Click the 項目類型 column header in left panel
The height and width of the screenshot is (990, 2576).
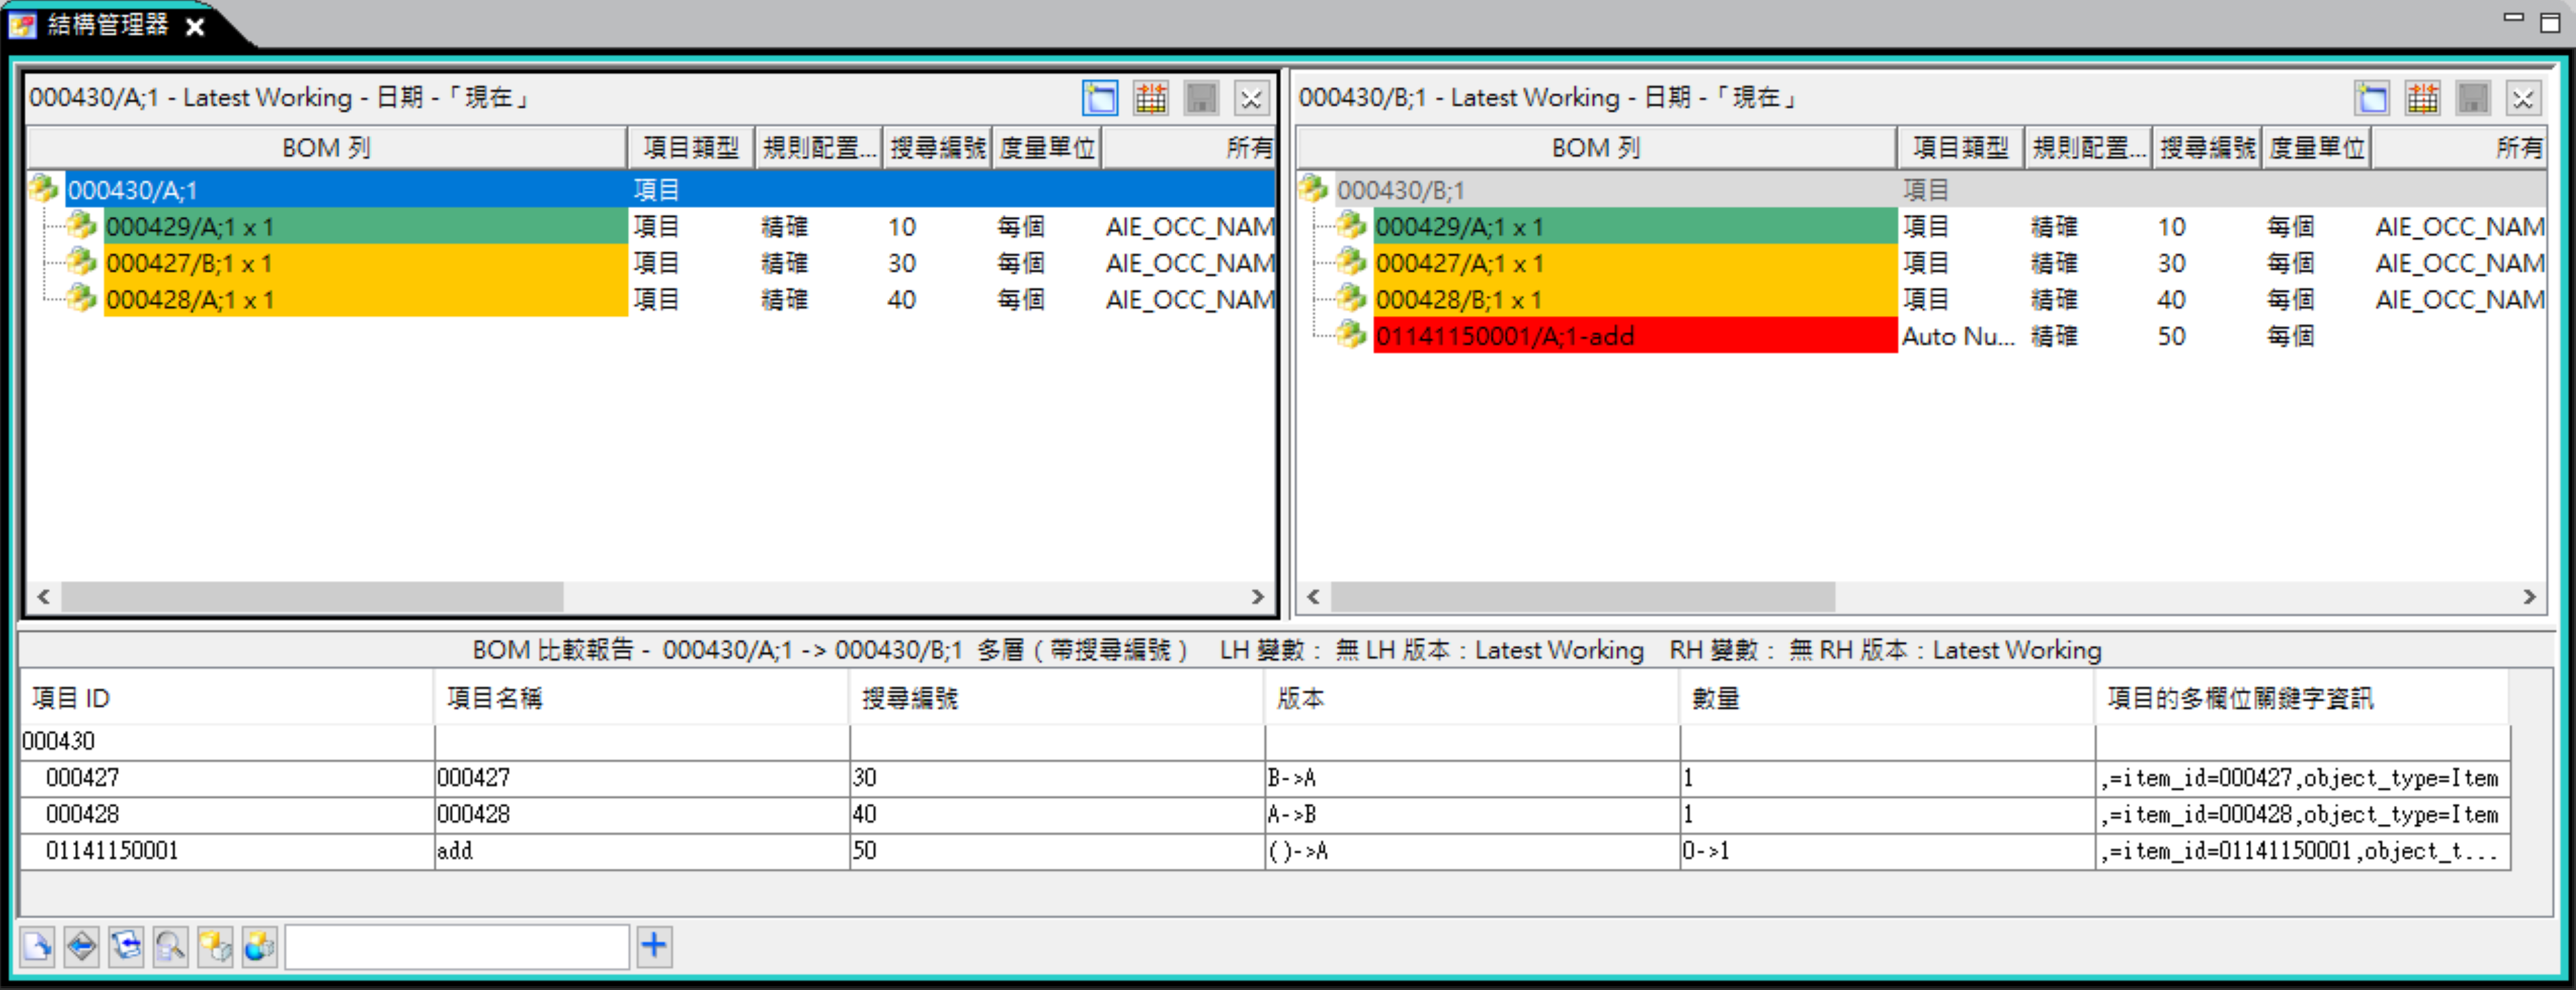point(691,148)
